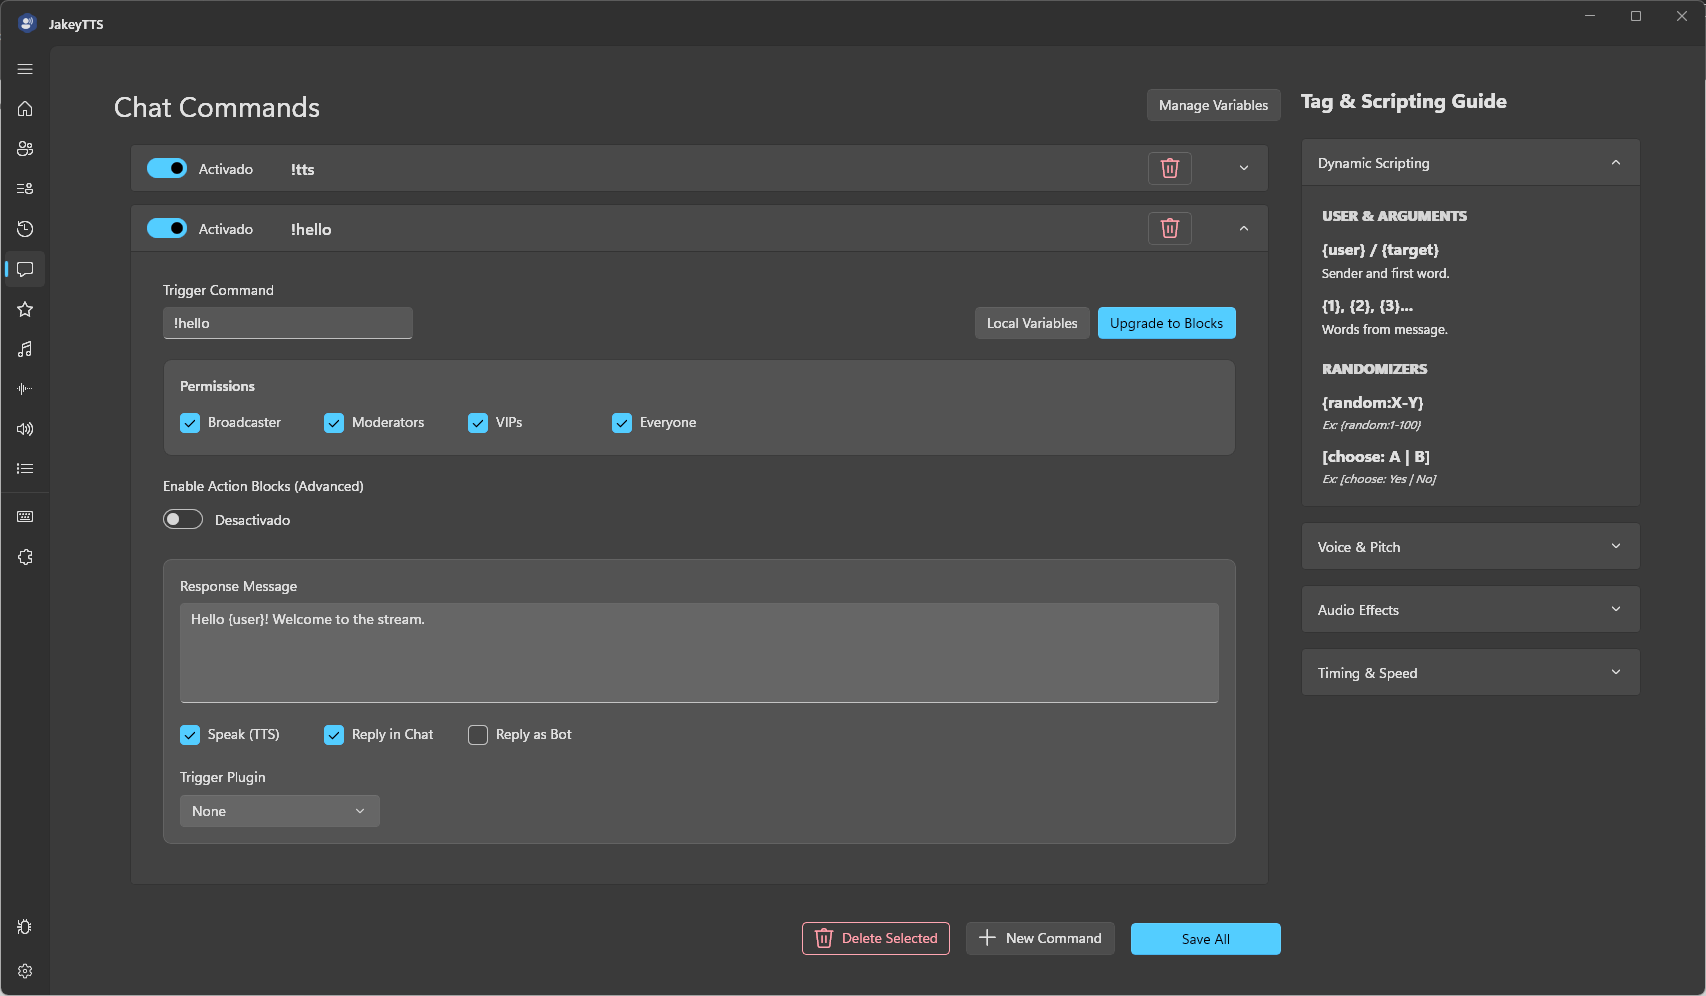Minimize the JakeyTTS window

click(1590, 16)
